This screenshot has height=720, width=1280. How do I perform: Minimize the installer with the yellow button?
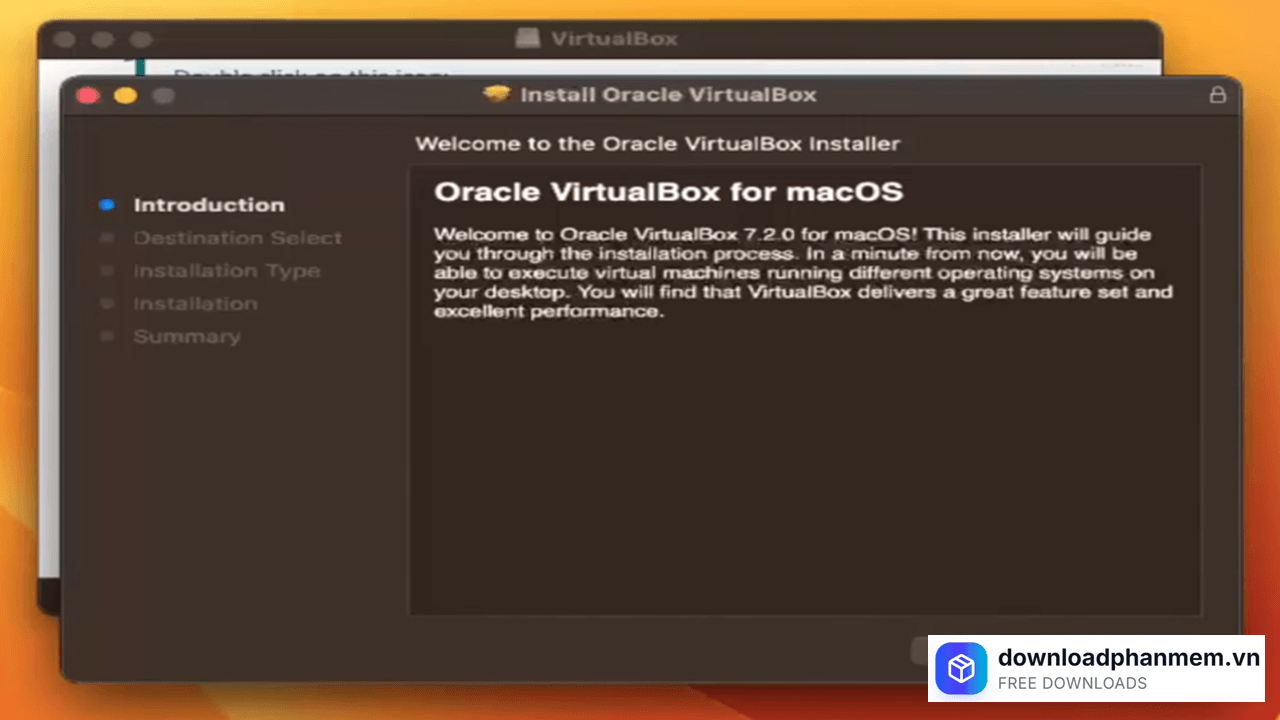pos(125,95)
